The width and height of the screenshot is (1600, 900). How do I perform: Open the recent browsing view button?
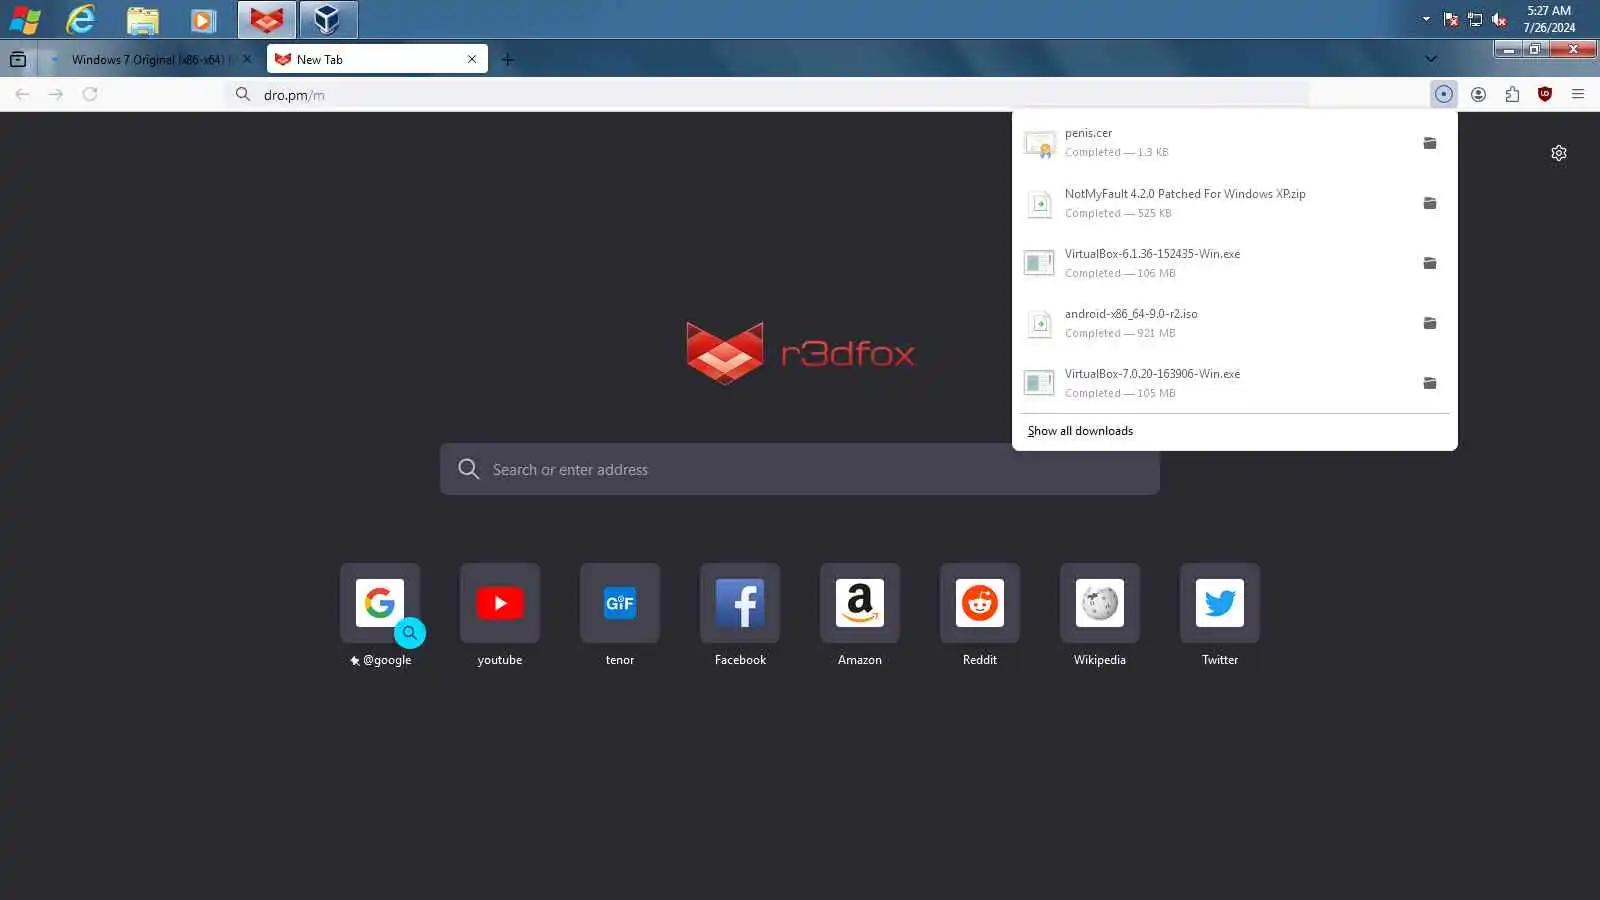pos(18,59)
